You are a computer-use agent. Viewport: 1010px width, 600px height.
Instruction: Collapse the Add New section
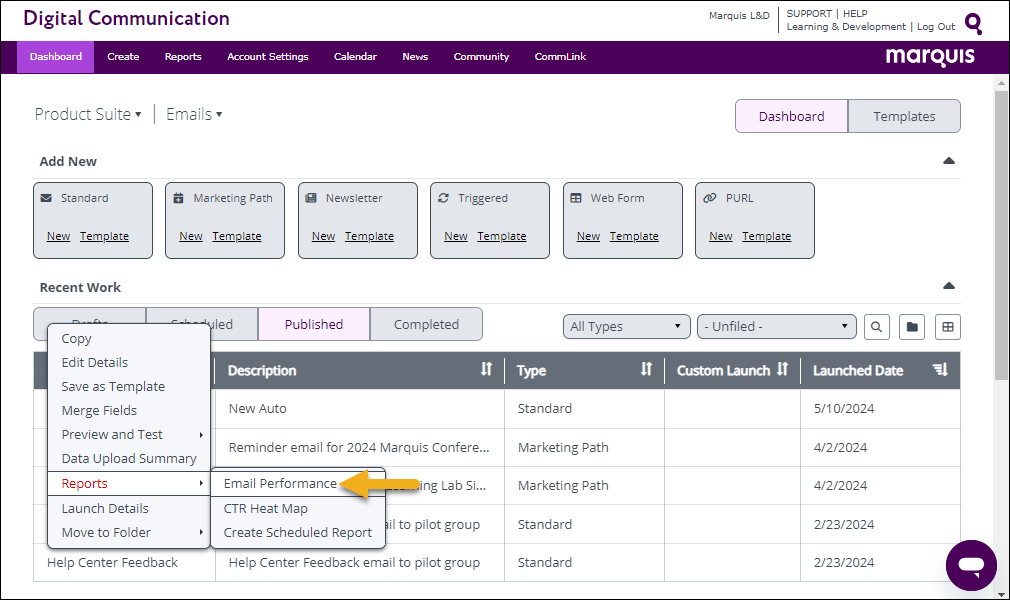pos(949,160)
